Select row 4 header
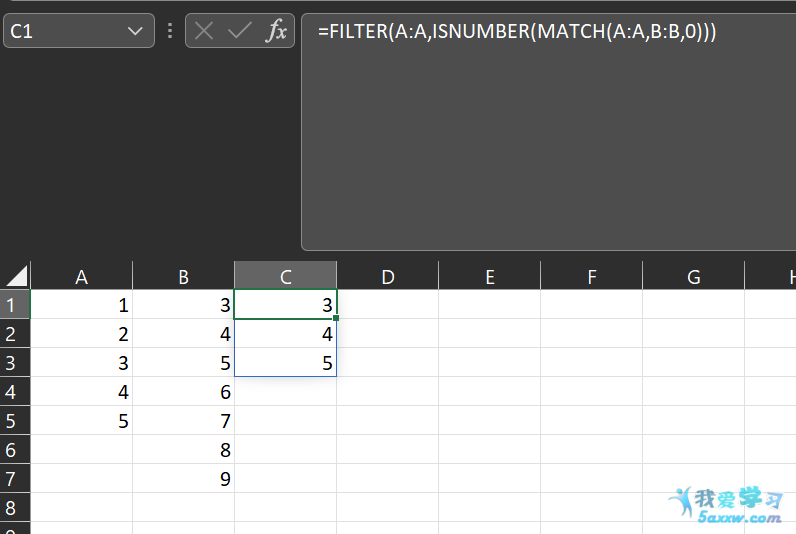Image resolution: width=796 pixels, height=534 pixels. point(15,391)
